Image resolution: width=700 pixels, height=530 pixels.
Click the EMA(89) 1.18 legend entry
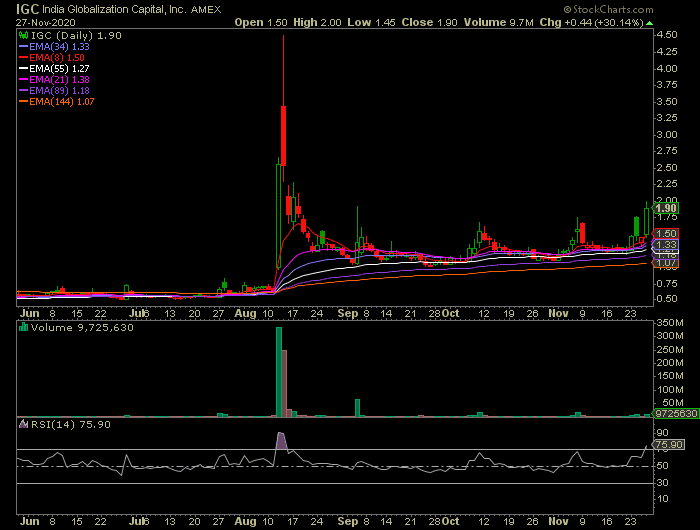54,91
